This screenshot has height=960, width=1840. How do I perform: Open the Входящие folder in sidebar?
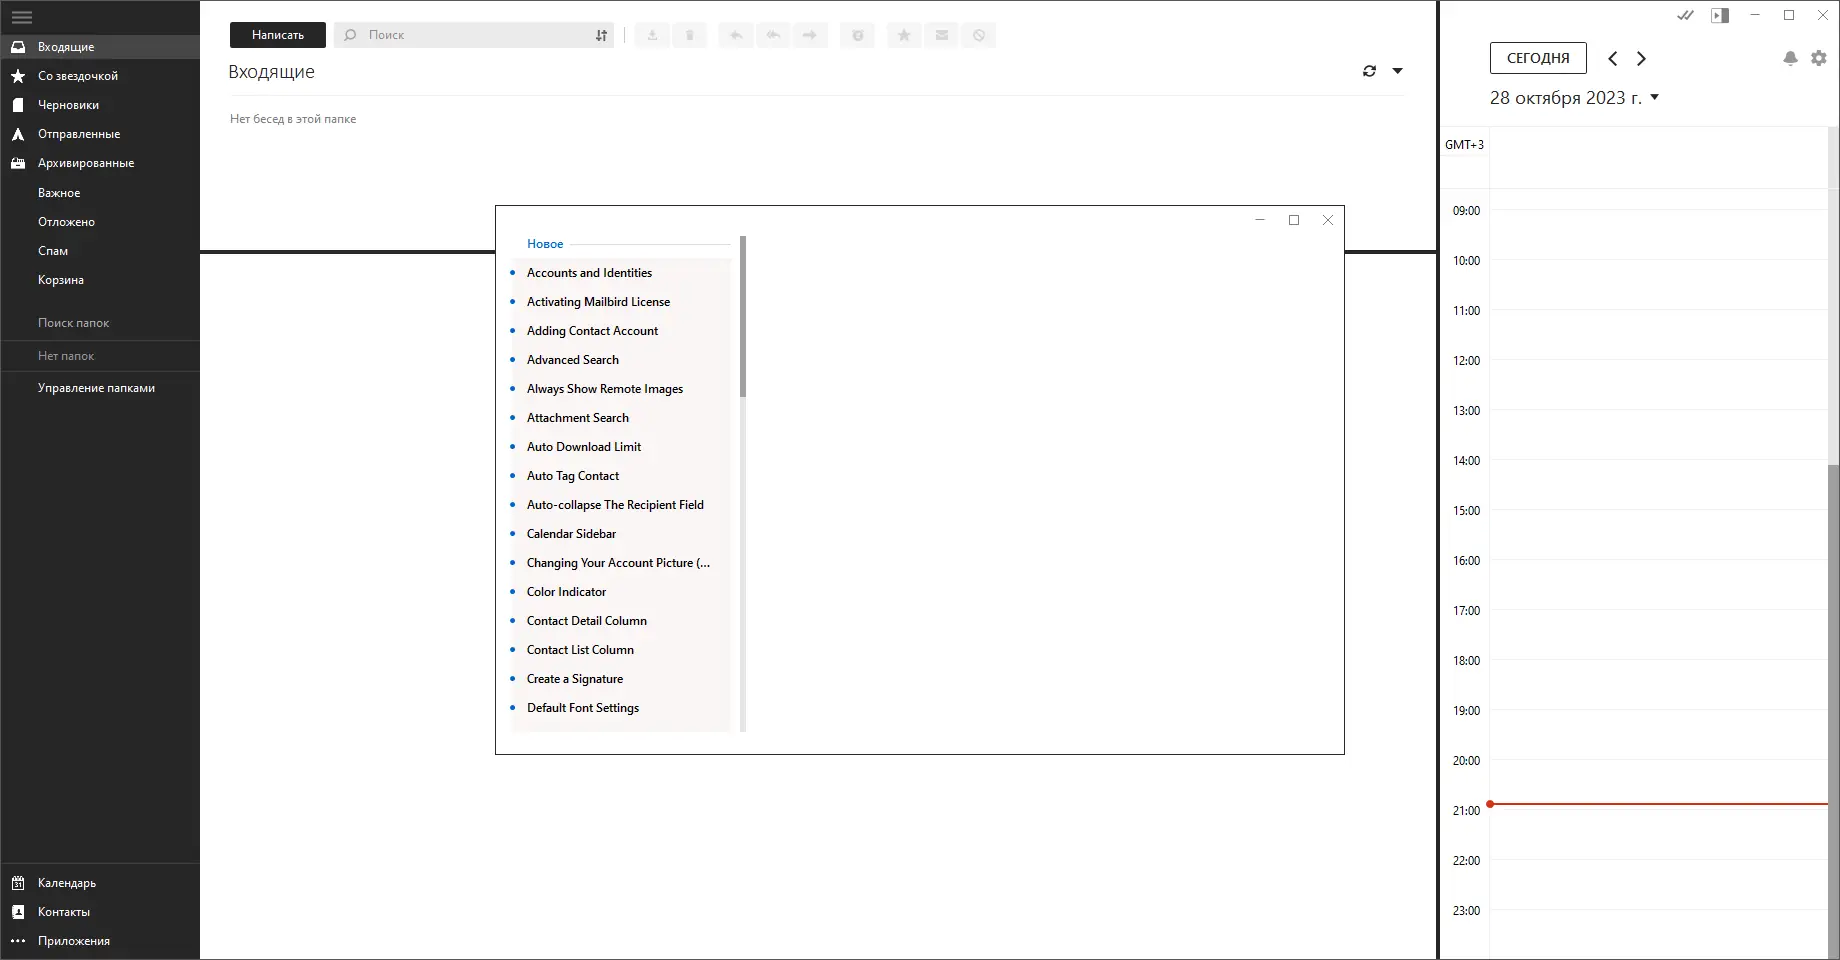pyautogui.click(x=100, y=47)
